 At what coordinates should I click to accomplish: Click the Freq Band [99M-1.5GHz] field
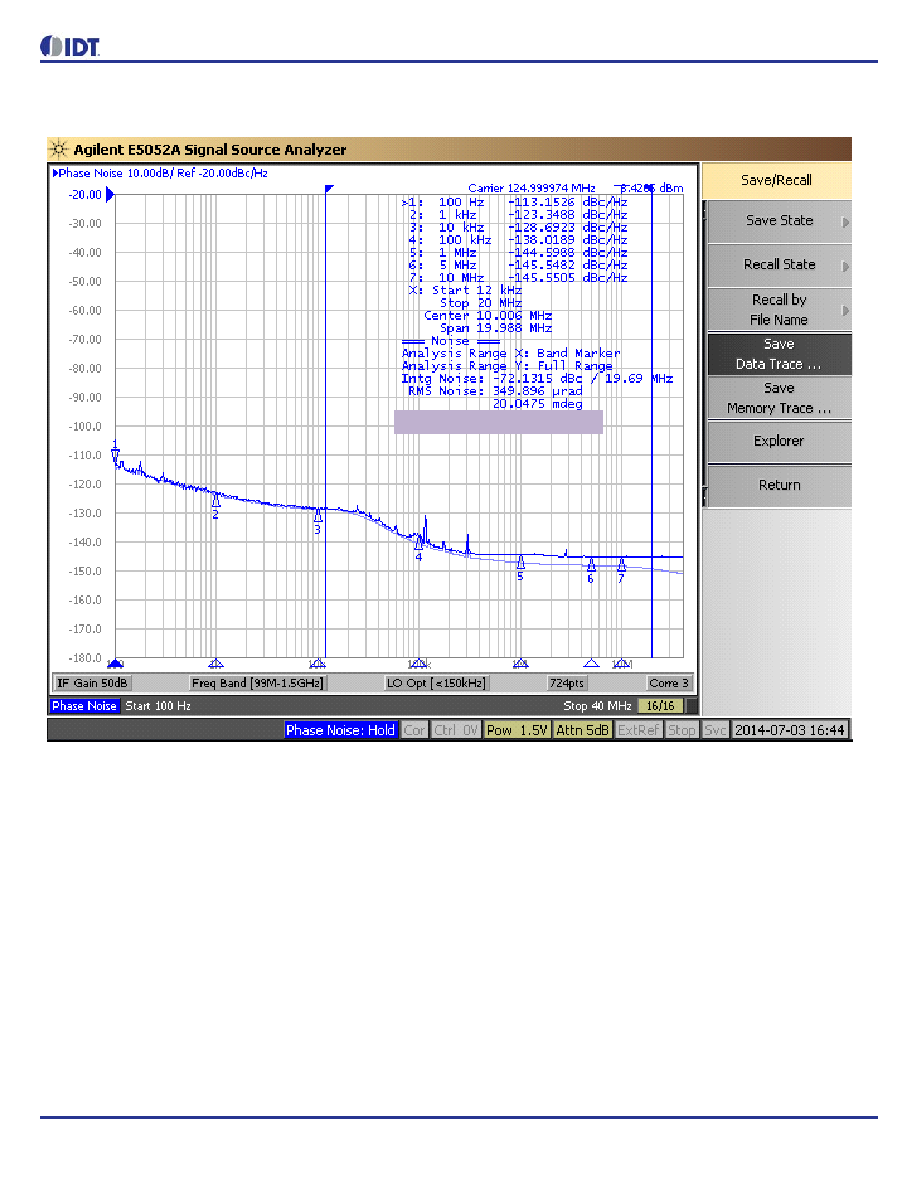258,683
